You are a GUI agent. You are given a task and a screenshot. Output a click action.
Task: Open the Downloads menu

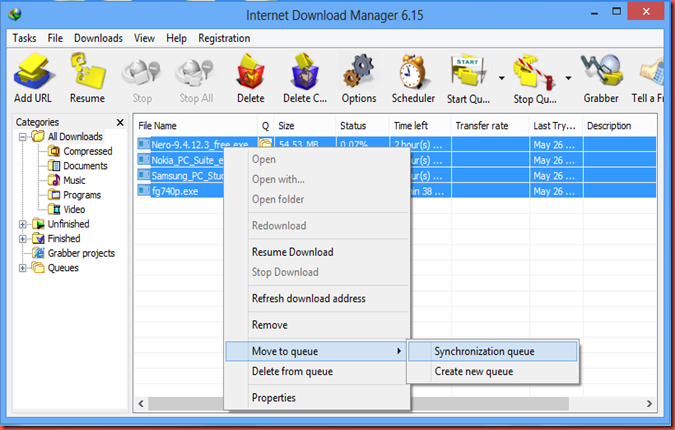tap(98, 38)
